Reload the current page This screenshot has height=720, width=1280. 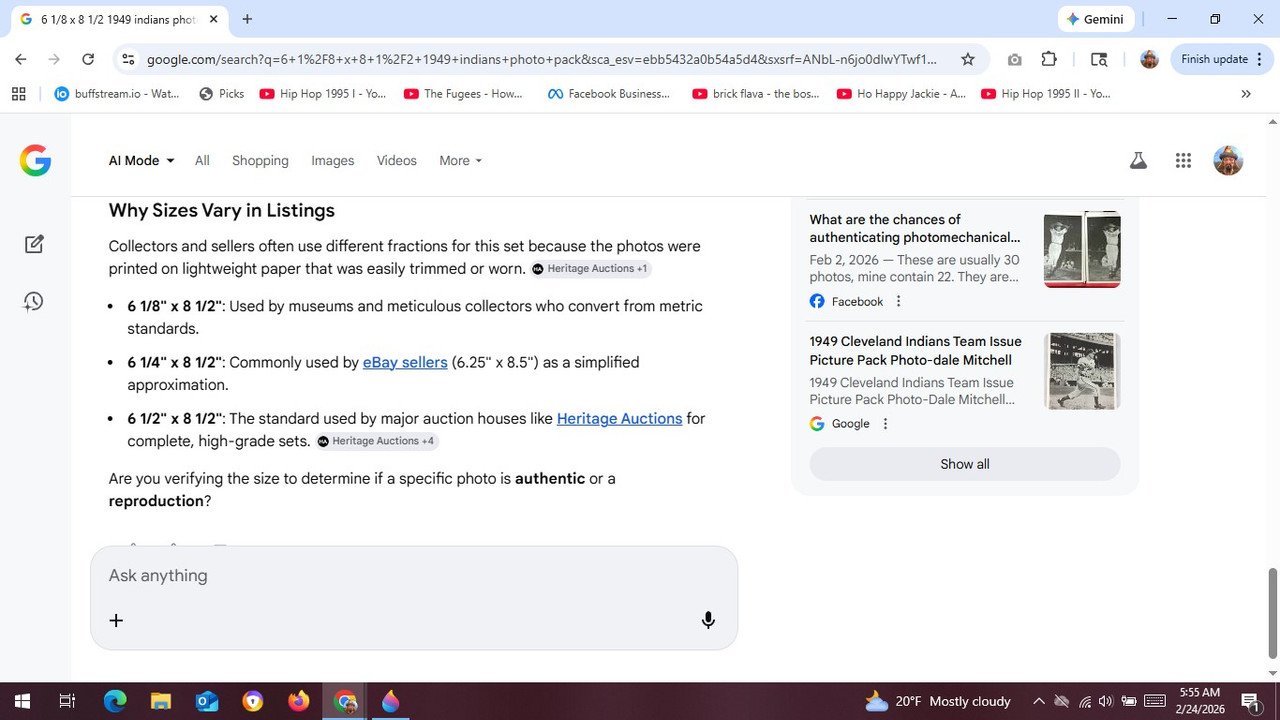point(88,59)
